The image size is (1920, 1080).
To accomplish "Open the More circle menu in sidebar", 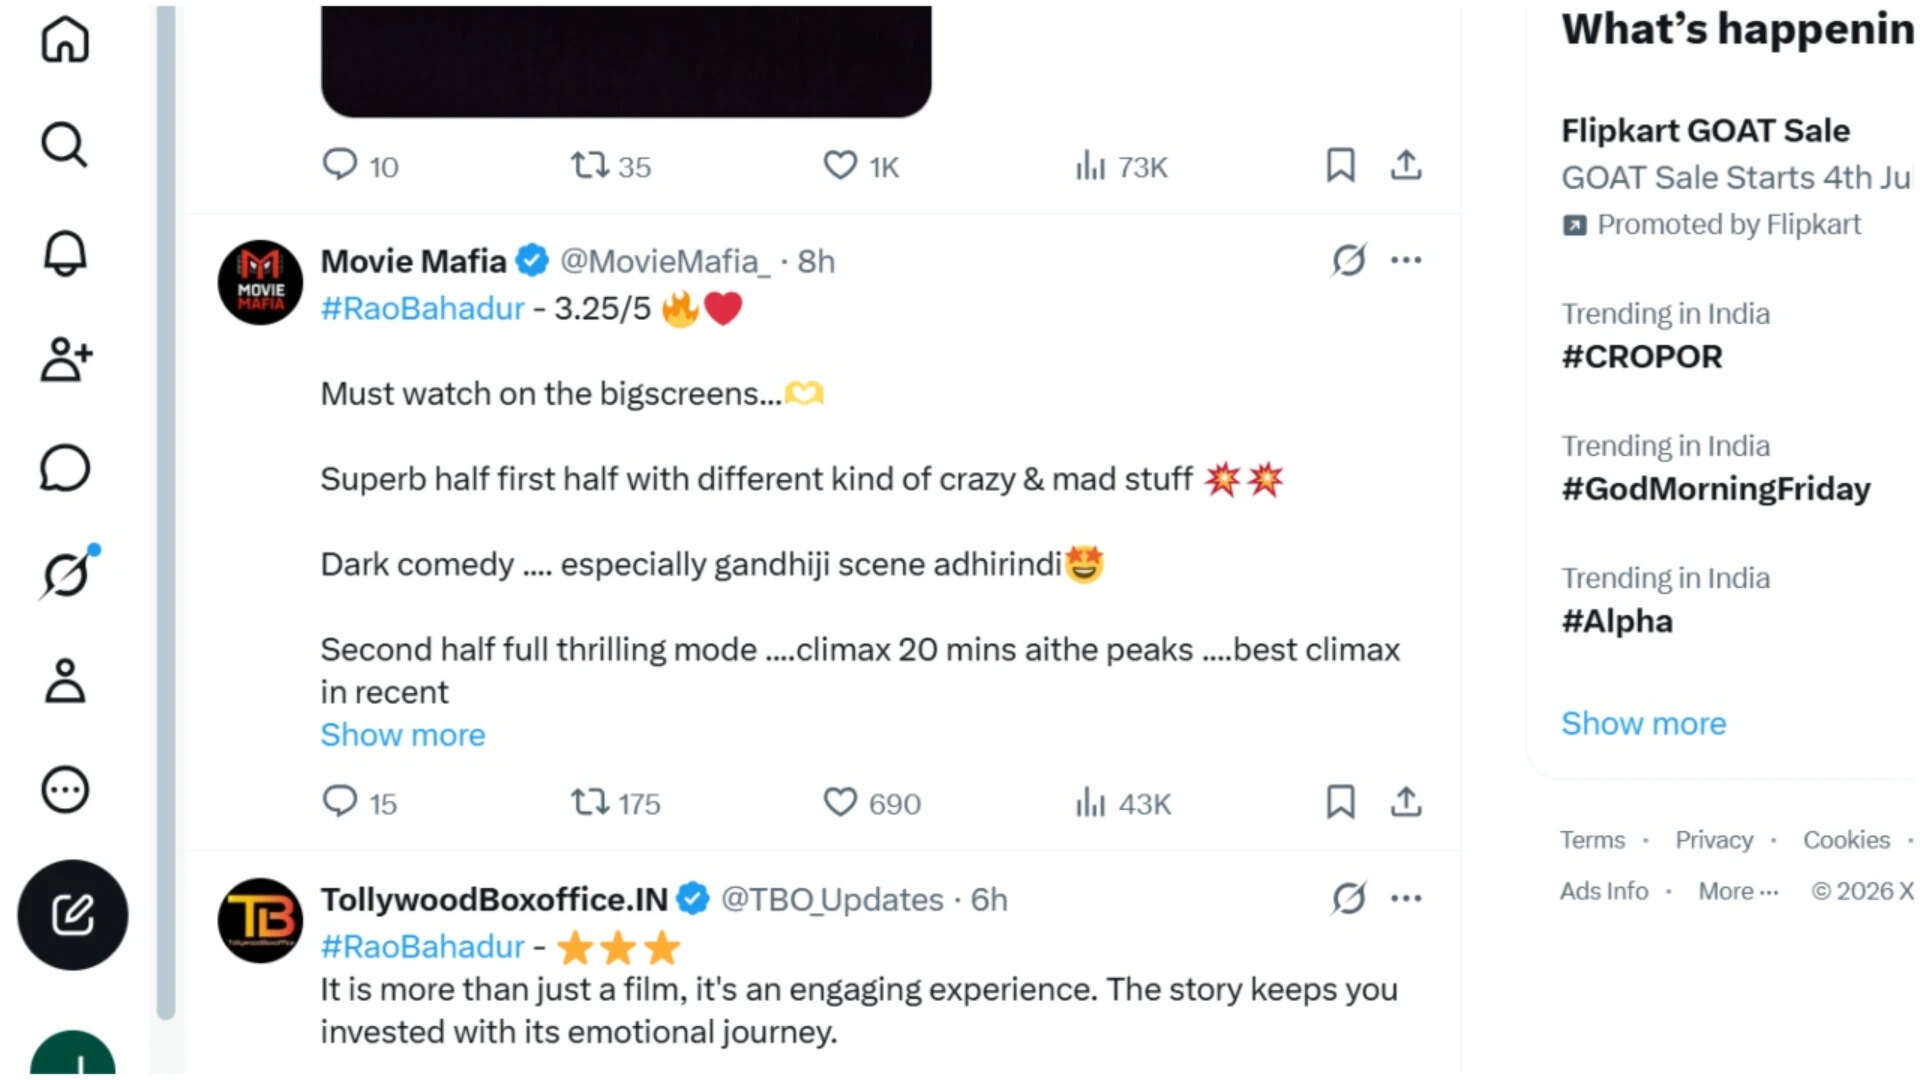I will pyautogui.click(x=65, y=790).
